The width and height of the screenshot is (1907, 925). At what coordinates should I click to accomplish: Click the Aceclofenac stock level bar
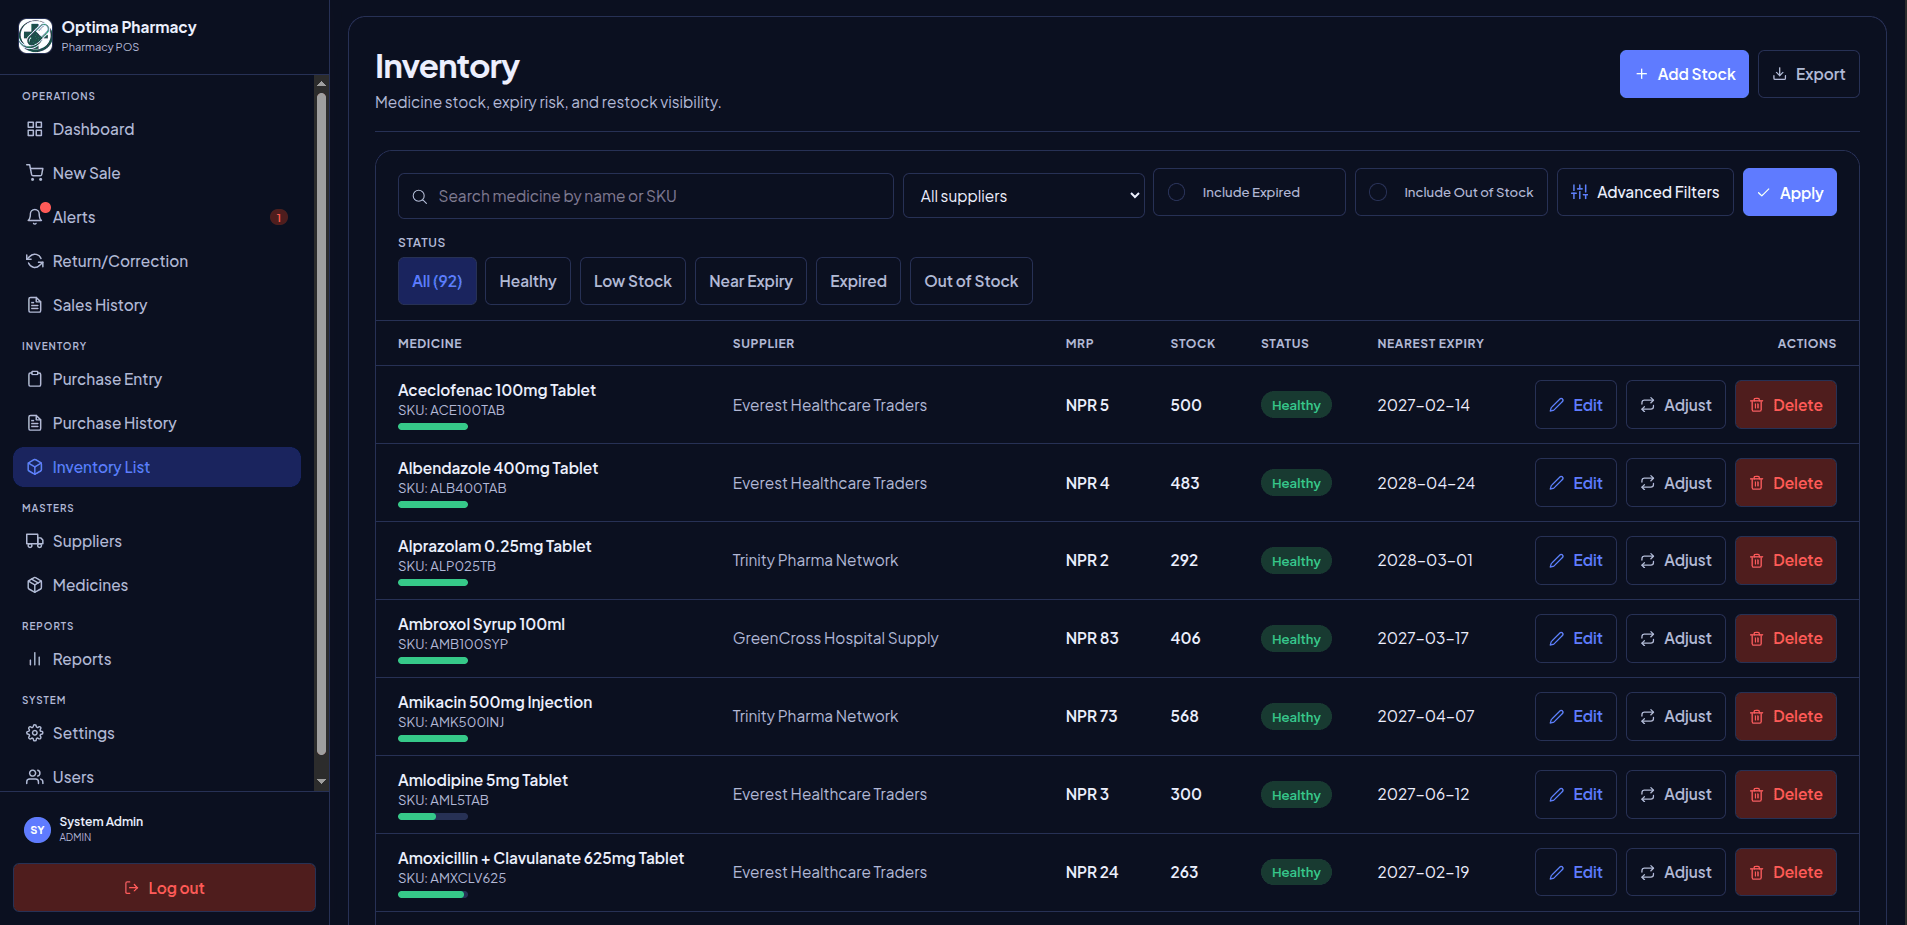coord(433,427)
